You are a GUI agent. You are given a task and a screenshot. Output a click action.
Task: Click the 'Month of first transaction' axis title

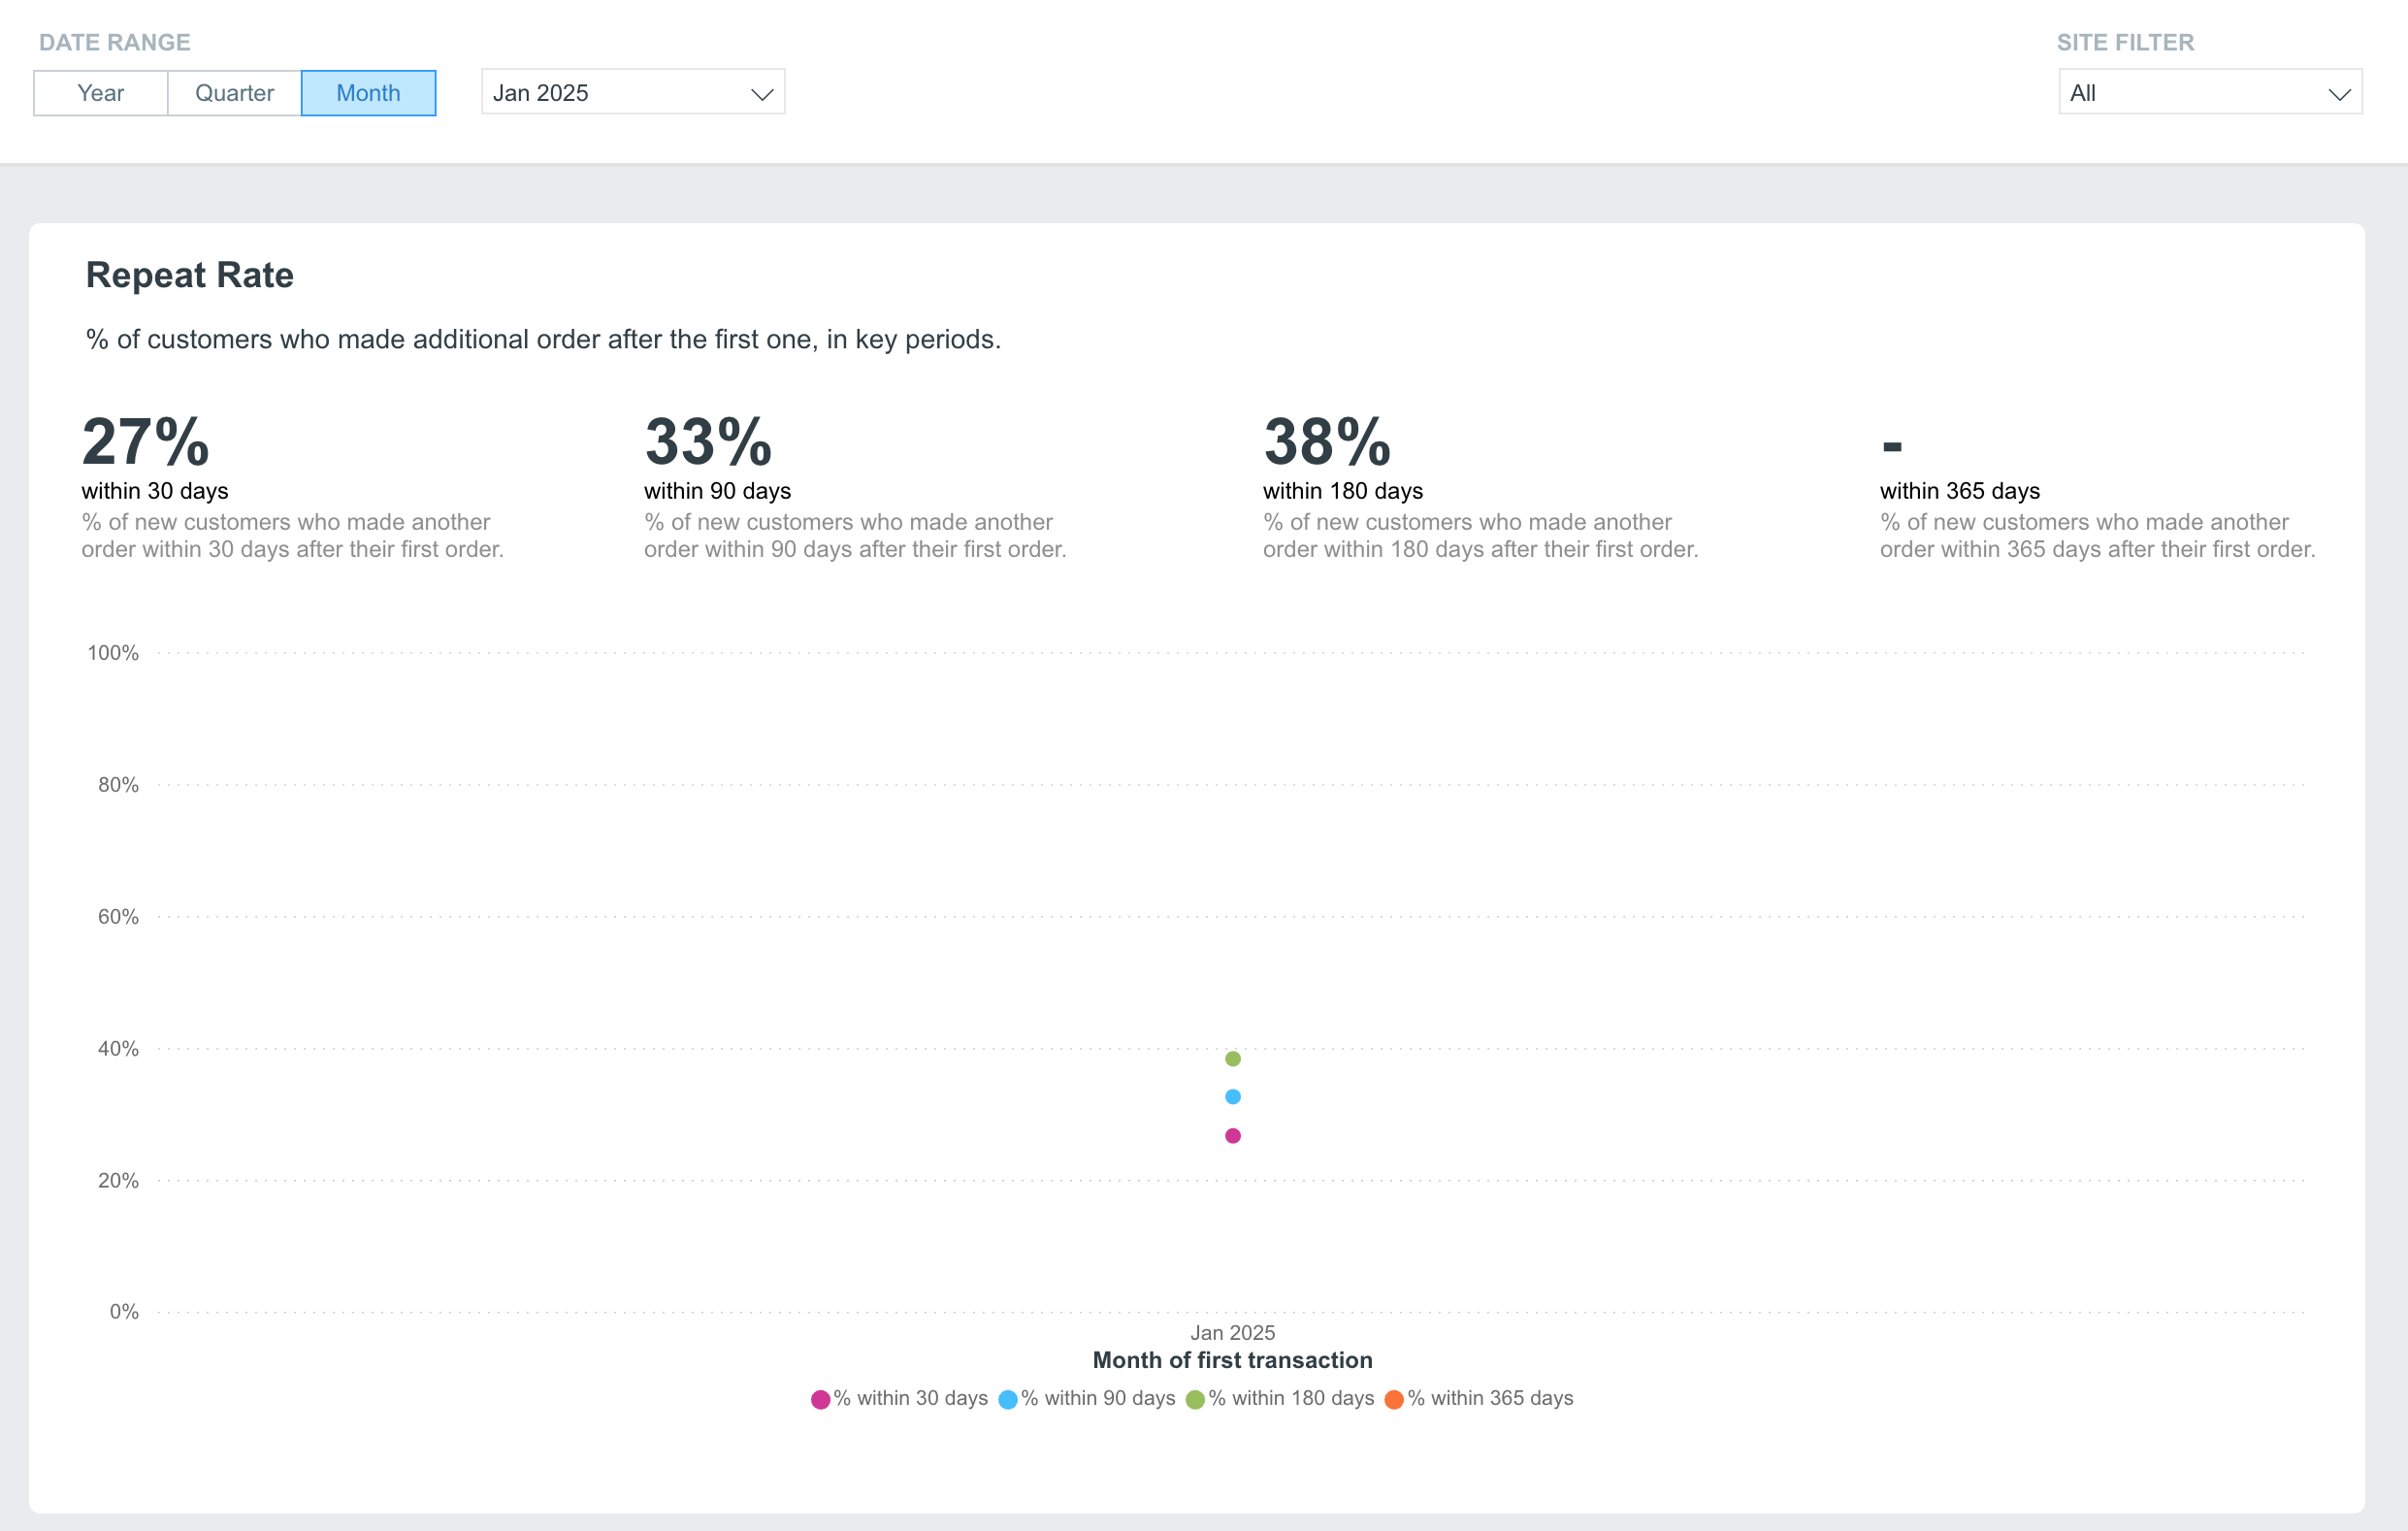tap(1233, 1360)
